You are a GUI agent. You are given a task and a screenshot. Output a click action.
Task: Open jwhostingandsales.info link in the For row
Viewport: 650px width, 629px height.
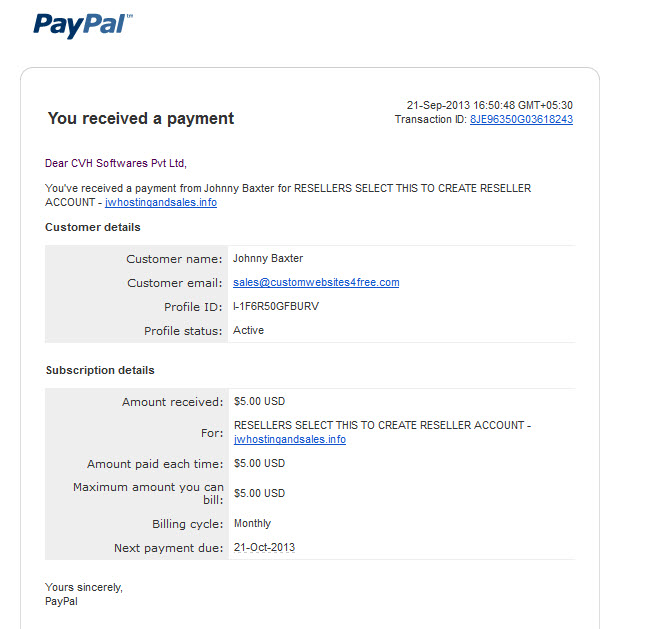[290, 439]
